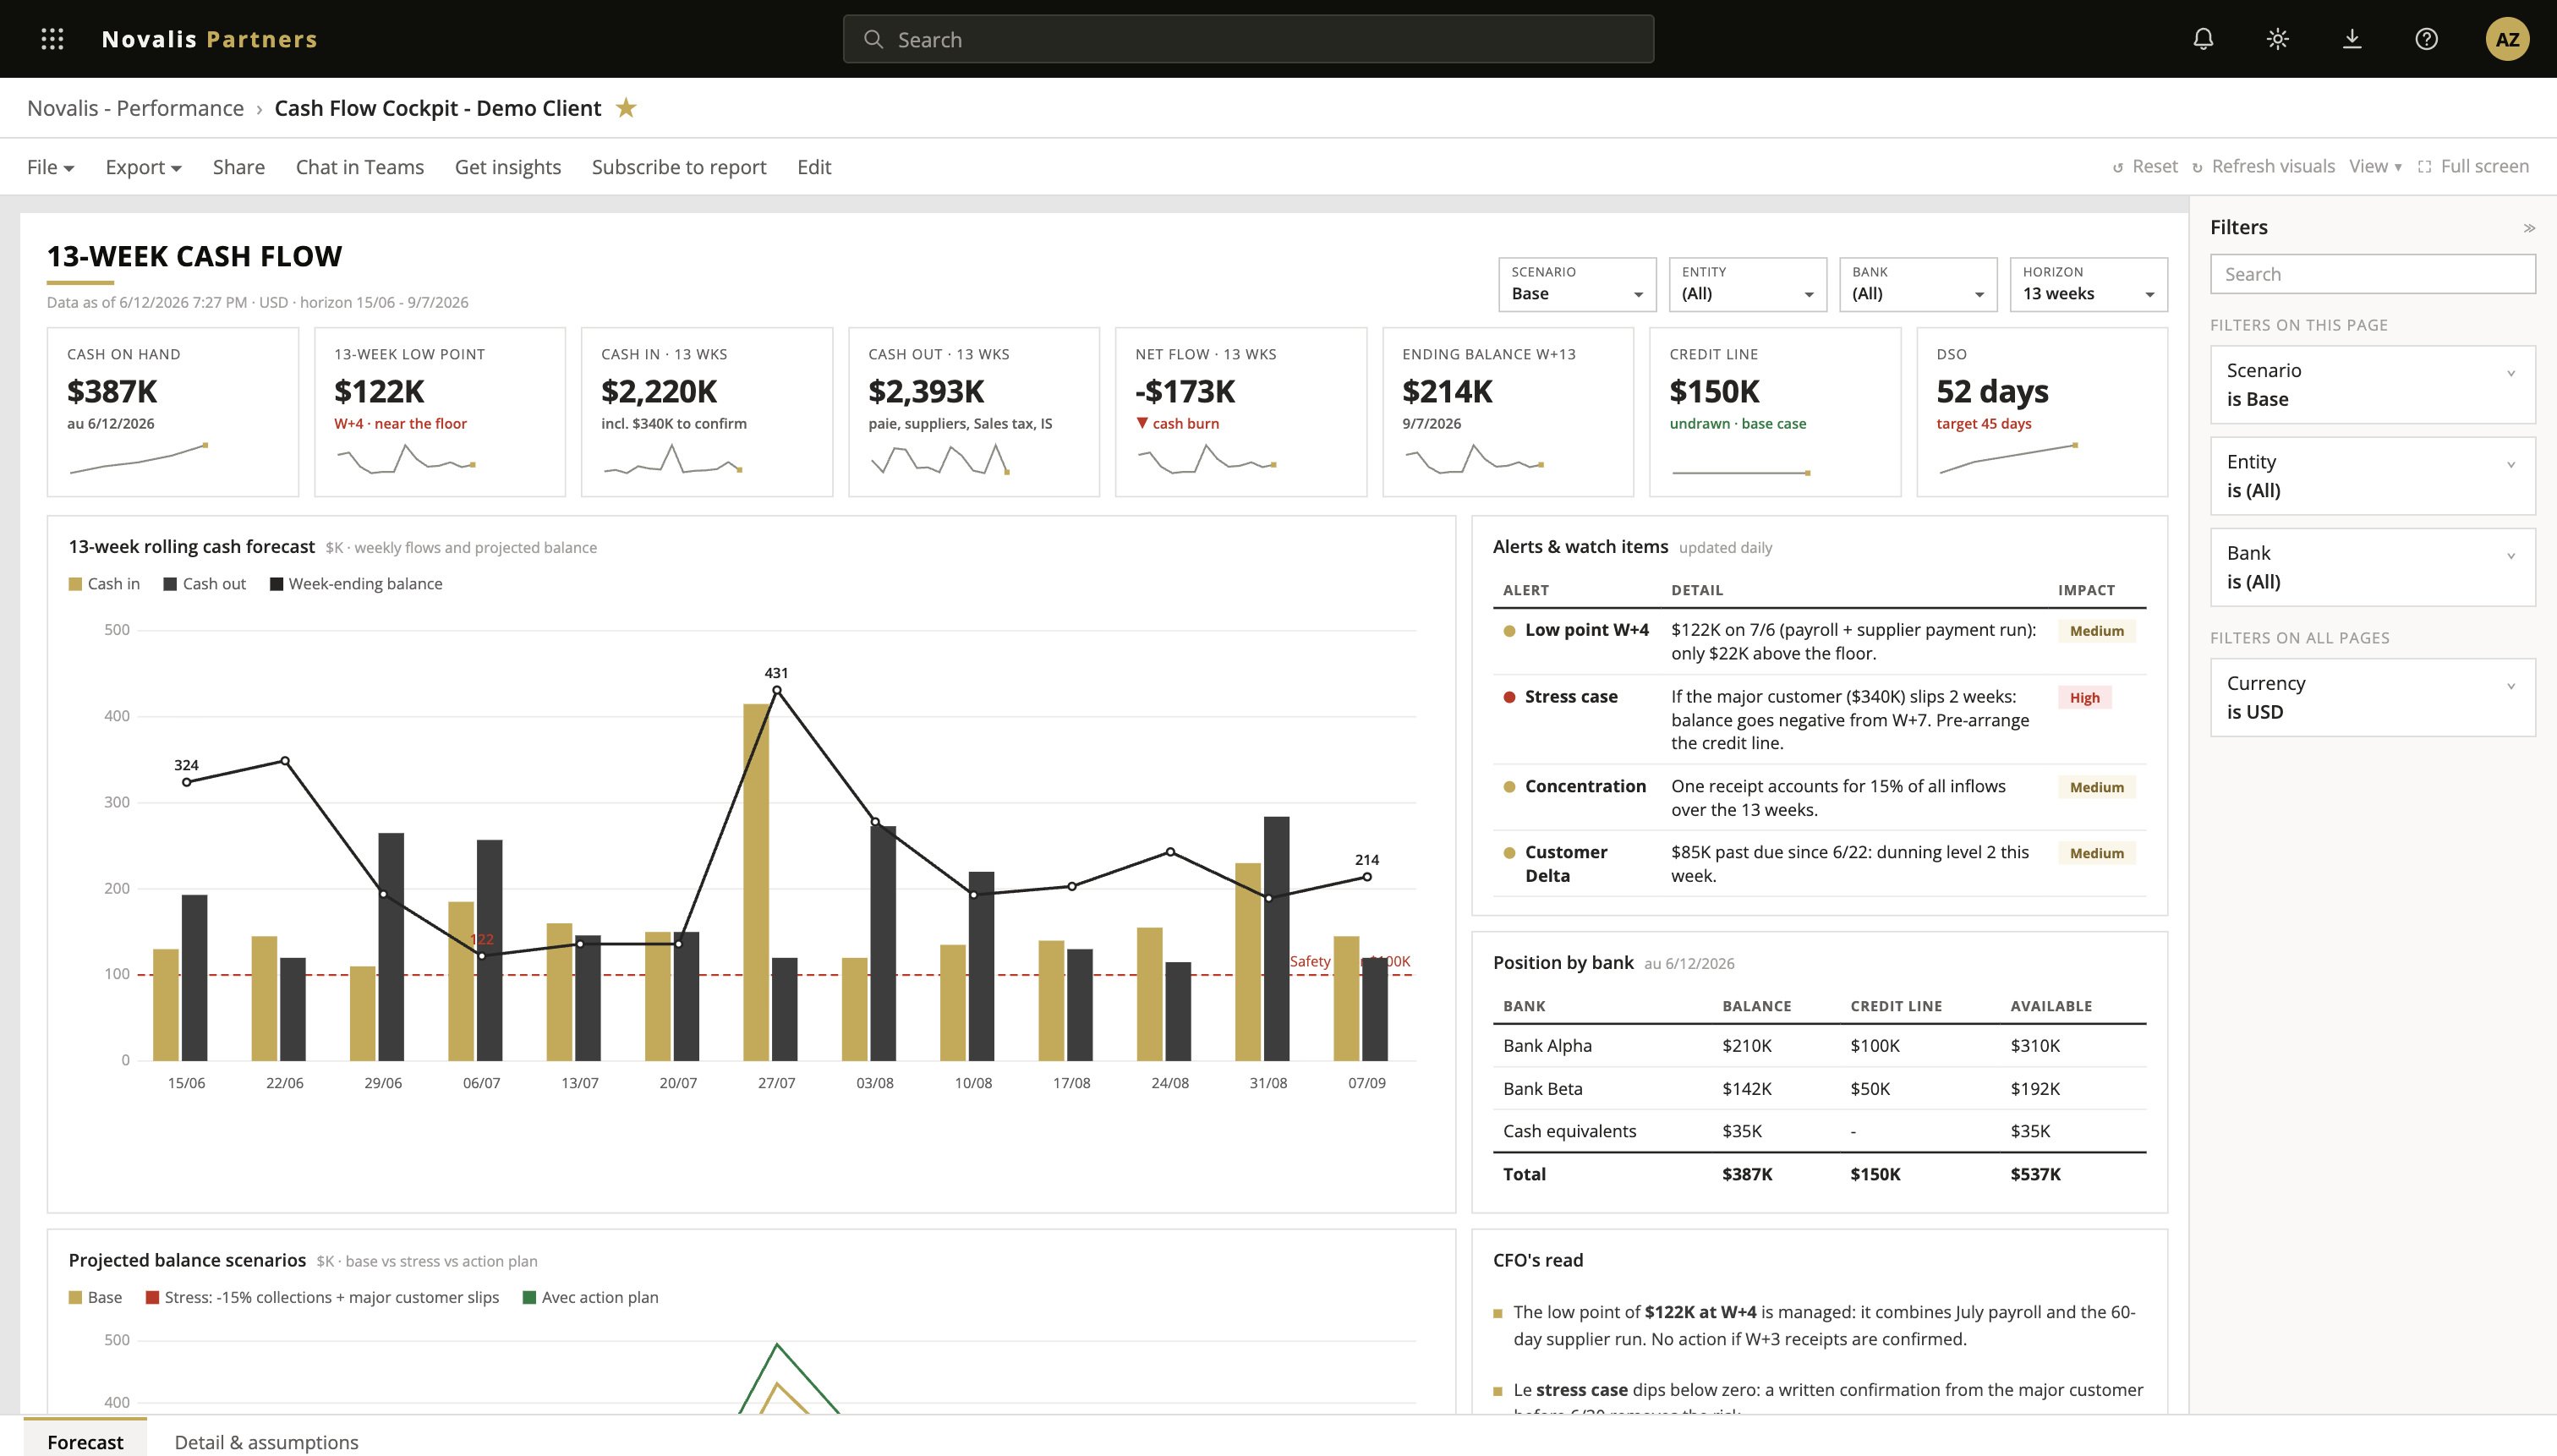This screenshot has height=1456, width=2557.
Task: Open the app launcher grid icon
Action: click(52, 39)
